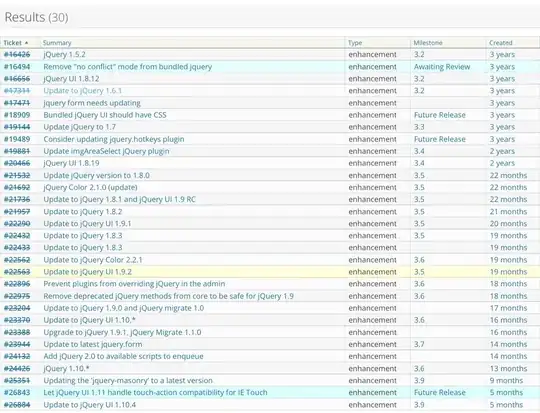Screen dimensions: 540x413
Task: Open ticket #17471
Action: coord(17,103)
